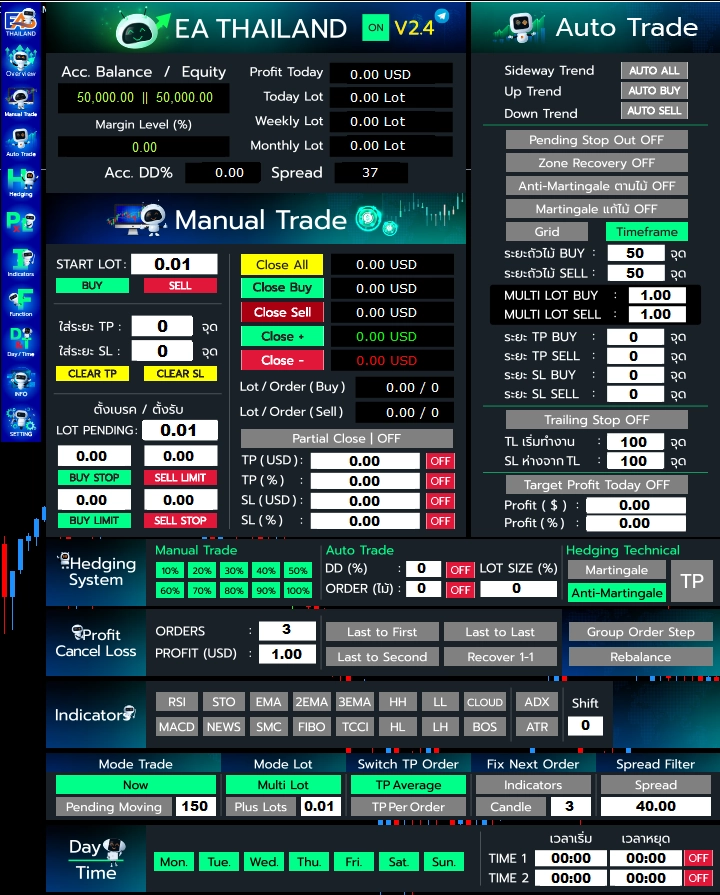Open the Overview sidebar icon
Screen dimensions: 720x895
tap(21, 61)
